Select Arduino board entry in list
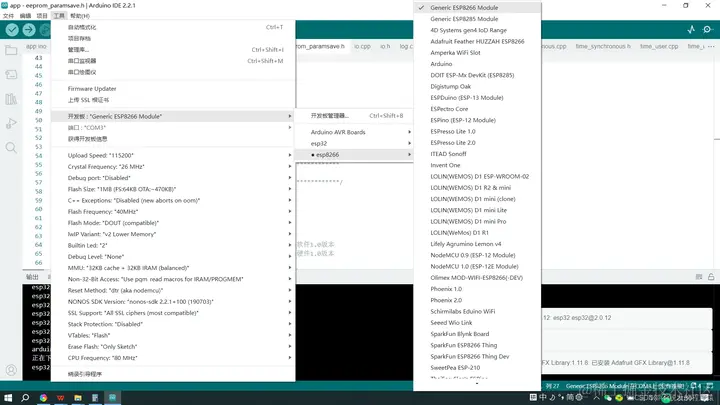 tap(477, 64)
